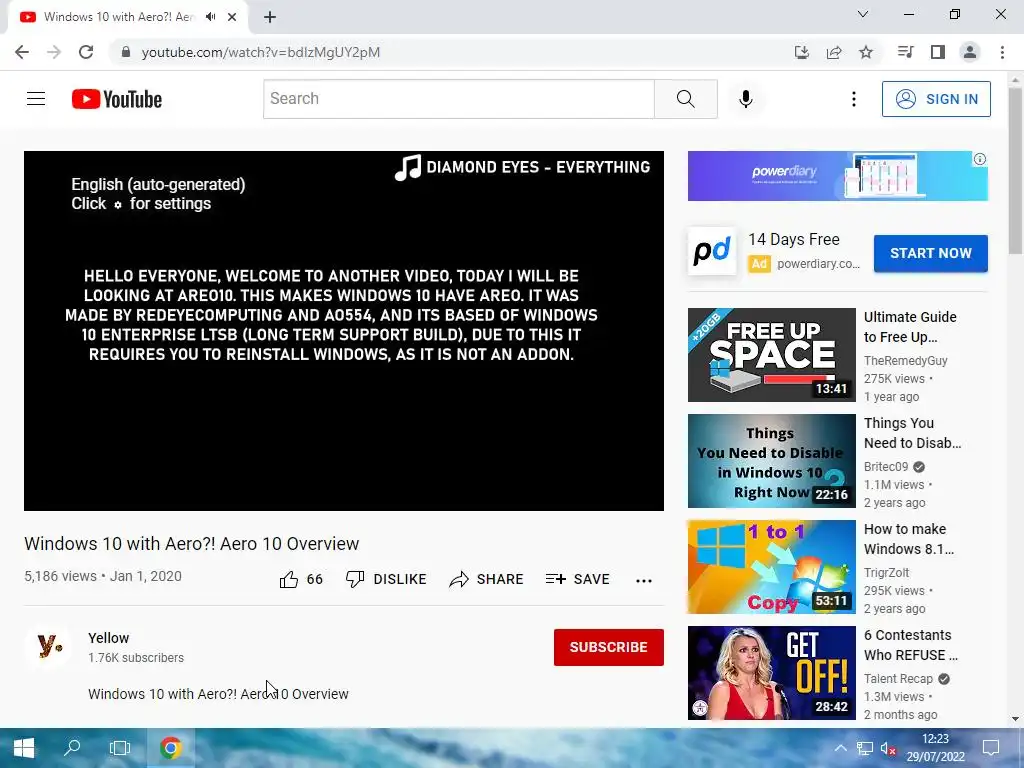Open the muted volume tray icon
The width and height of the screenshot is (1024, 768).
[x=888, y=748]
